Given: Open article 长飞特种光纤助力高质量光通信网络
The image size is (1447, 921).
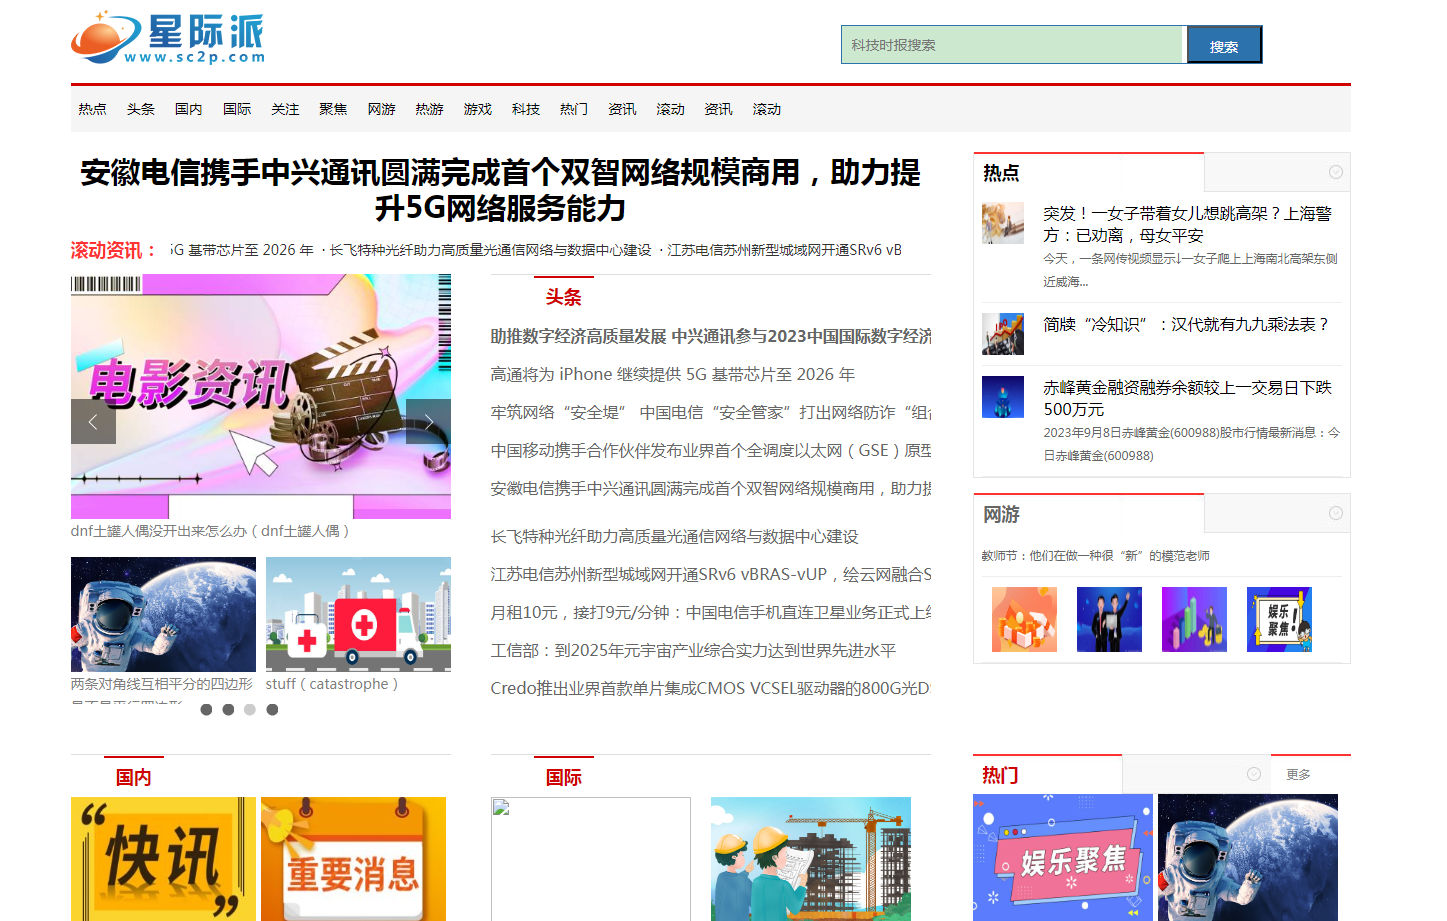Looking at the screenshot, I should [x=675, y=536].
